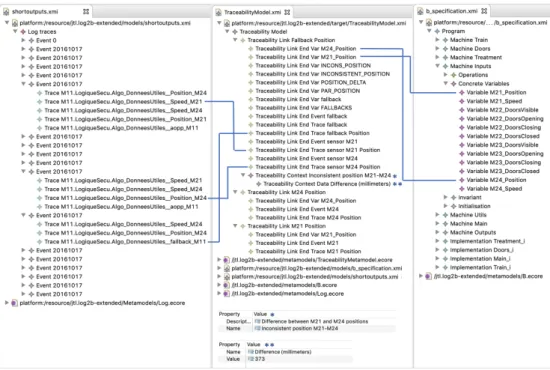Image resolution: width=550 pixels, height=370 pixels.
Task: Expand the Operations node
Action: tap(446, 75)
